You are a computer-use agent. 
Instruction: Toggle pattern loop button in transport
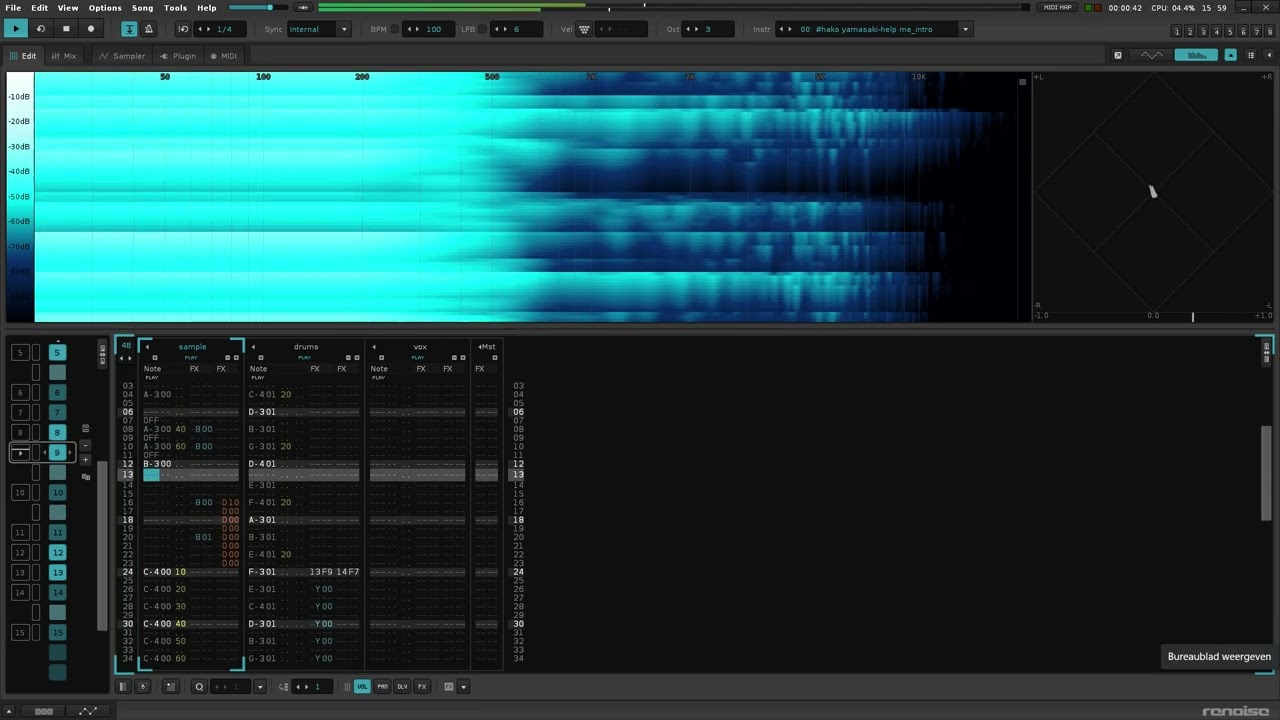point(41,29)
